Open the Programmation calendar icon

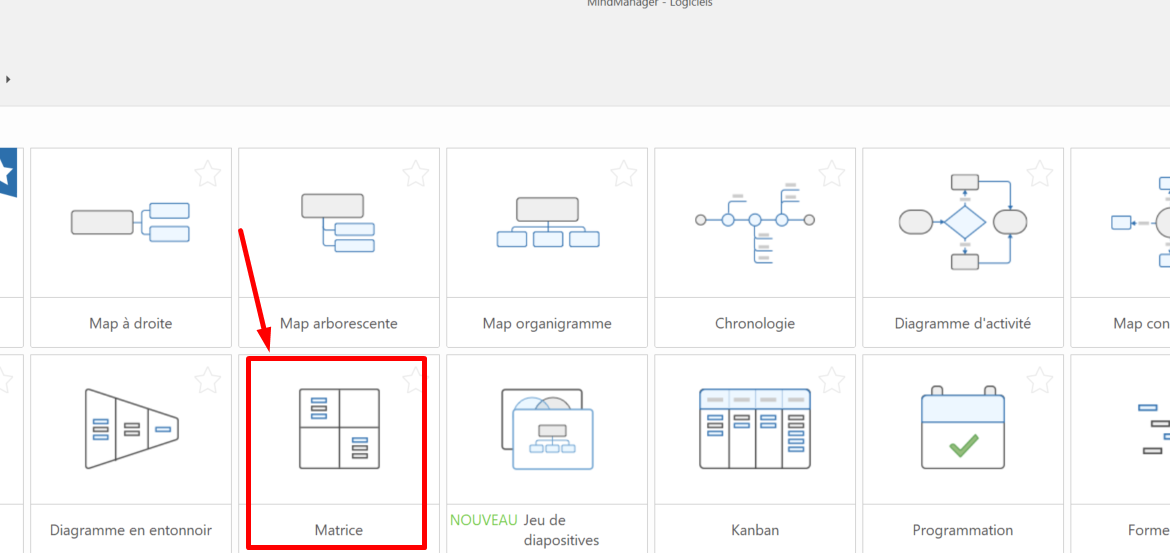point(963,428)
